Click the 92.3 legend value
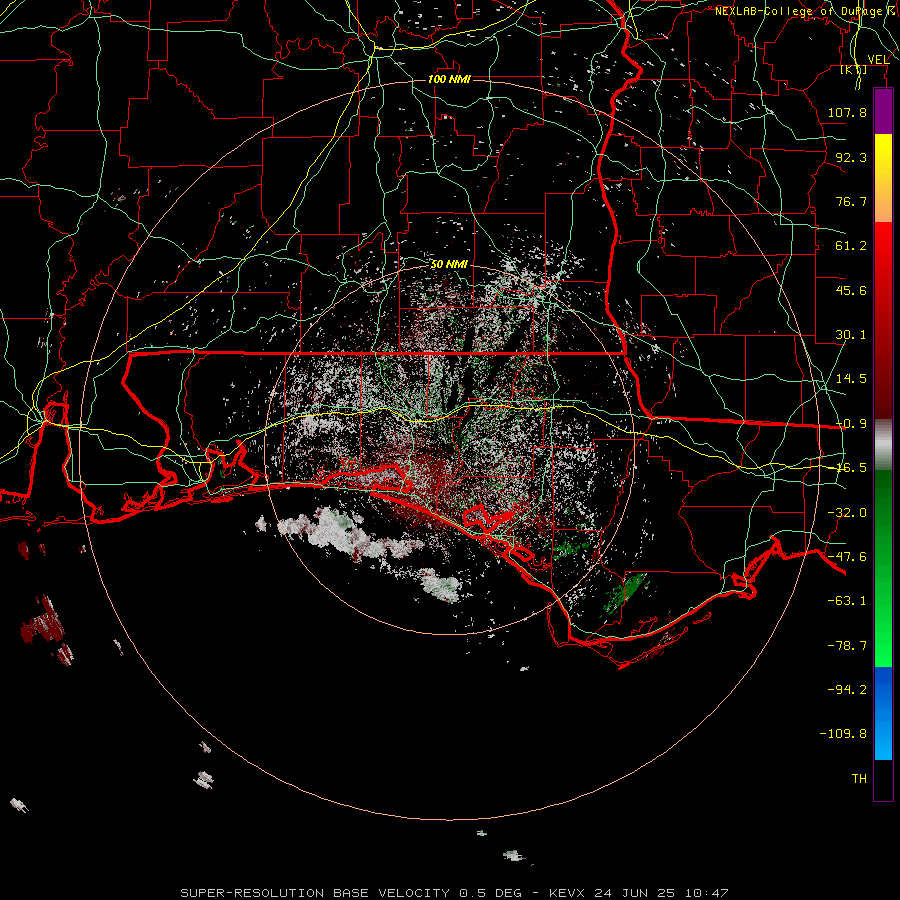Viewport: 900px width, 900px height. click(851, 157)
